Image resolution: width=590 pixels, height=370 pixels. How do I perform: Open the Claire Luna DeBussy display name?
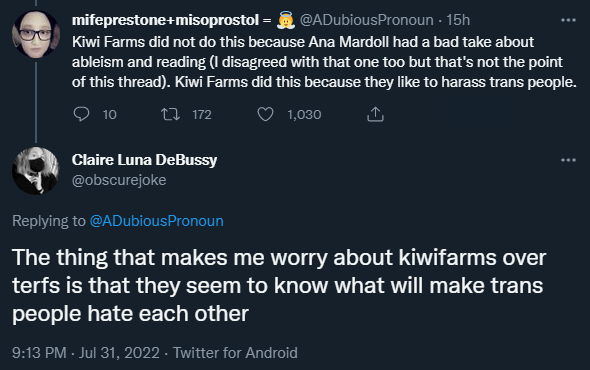144,160
